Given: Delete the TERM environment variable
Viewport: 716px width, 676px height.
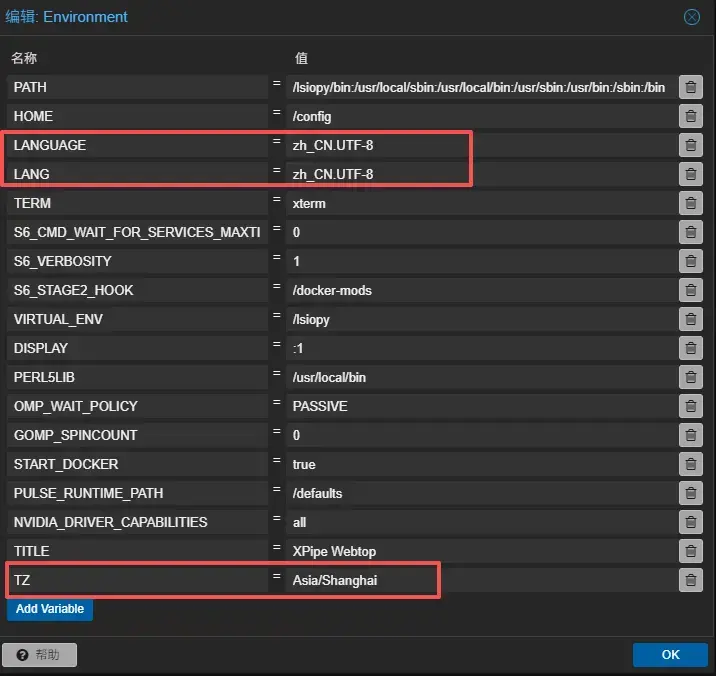Looking at the screenshot, I should pyautogui.click(x=690, y=204).
